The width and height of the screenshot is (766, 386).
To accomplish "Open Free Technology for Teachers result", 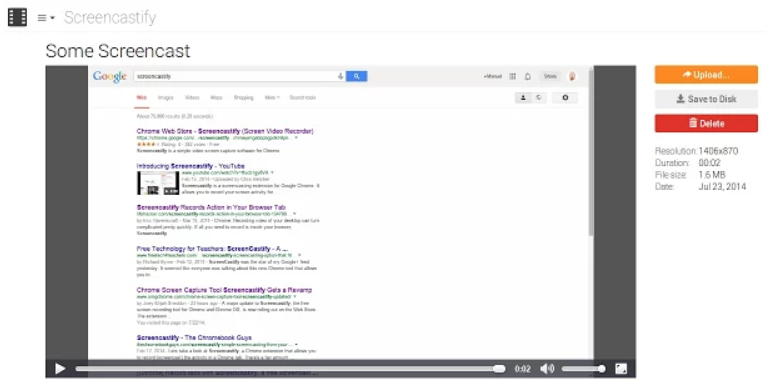I will (x=212, y=249).
